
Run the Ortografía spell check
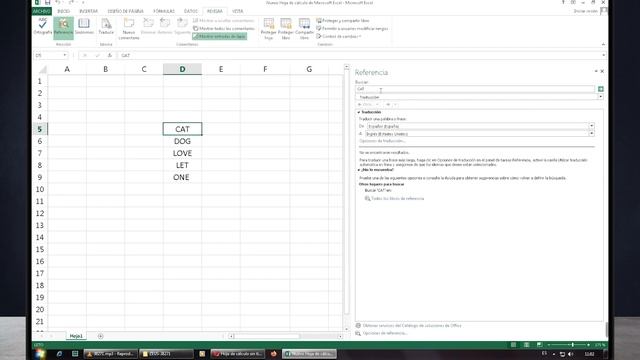(x=42, y=27)
